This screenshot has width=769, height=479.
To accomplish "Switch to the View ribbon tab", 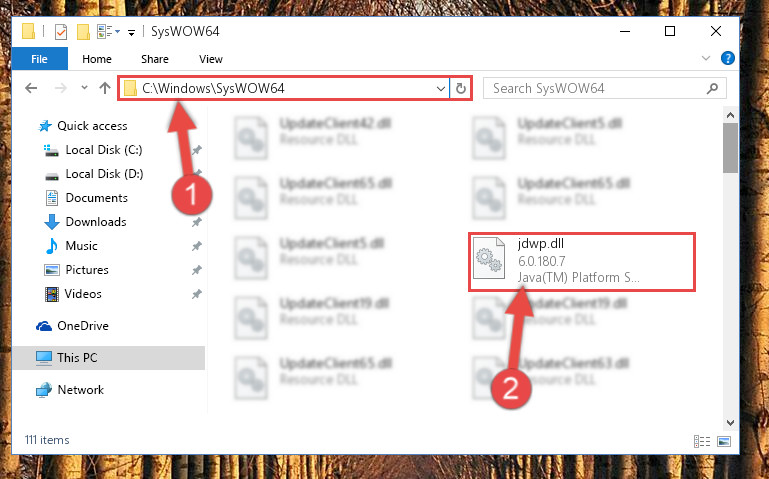I will 211,59.
